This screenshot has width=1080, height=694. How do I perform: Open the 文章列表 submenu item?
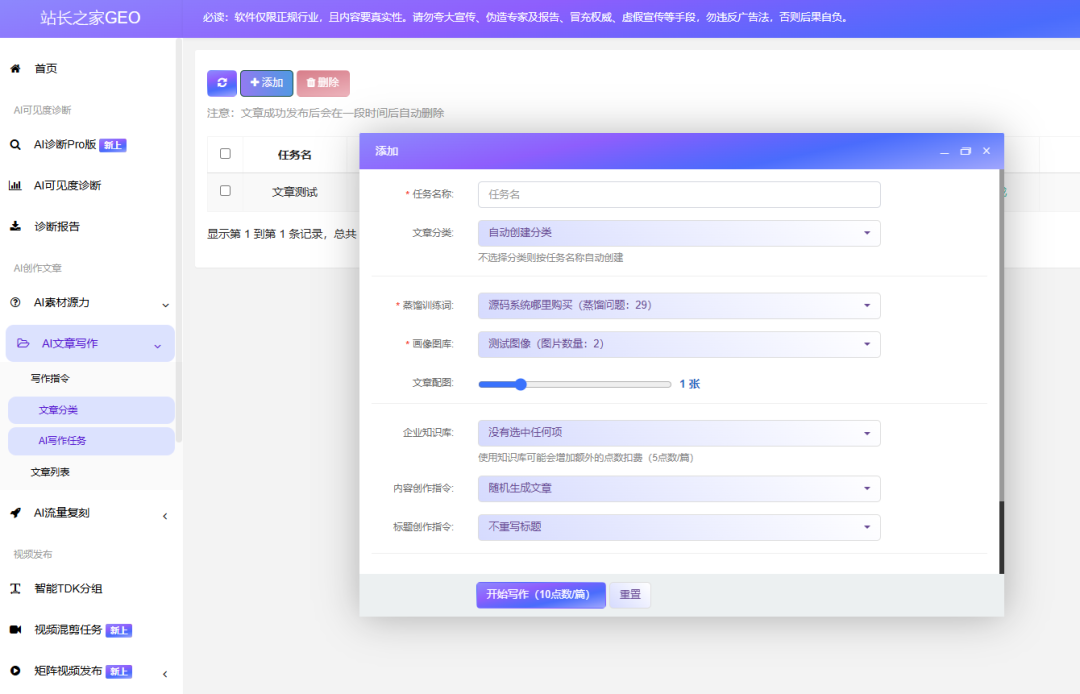(x=50, y=472)
